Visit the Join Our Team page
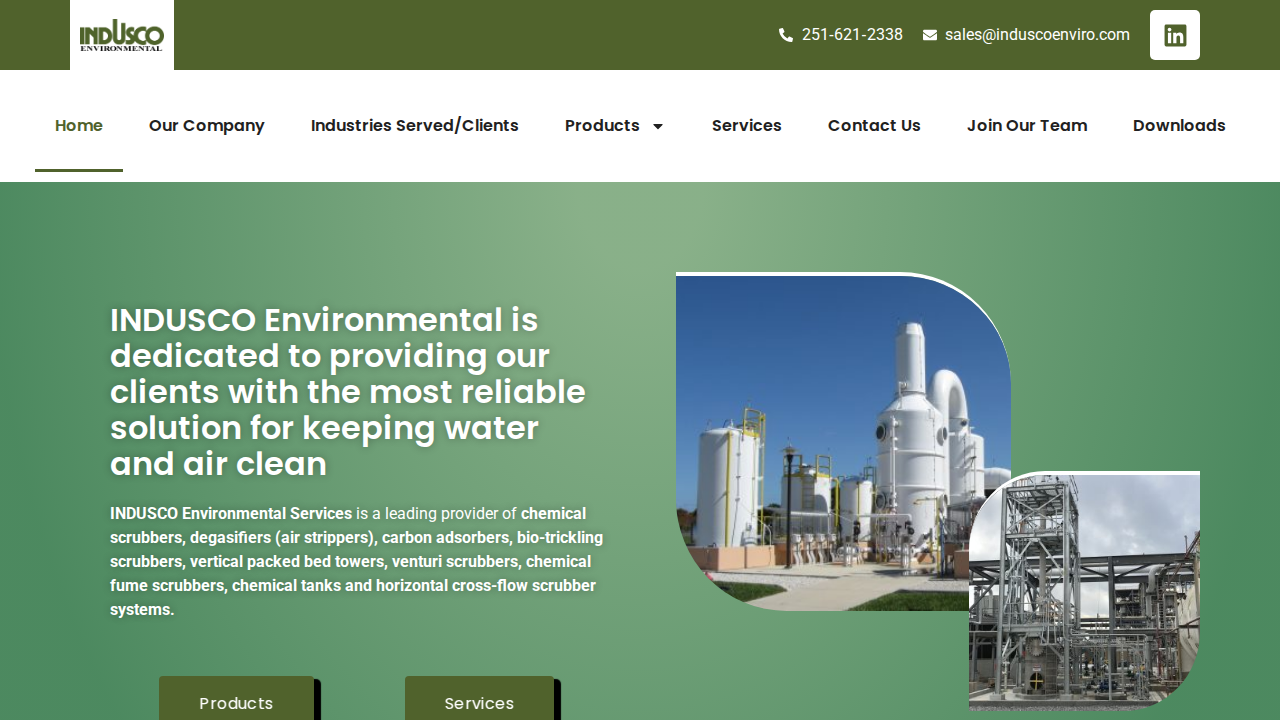This screenshot has height=720, width=1280. [1027, 126]
